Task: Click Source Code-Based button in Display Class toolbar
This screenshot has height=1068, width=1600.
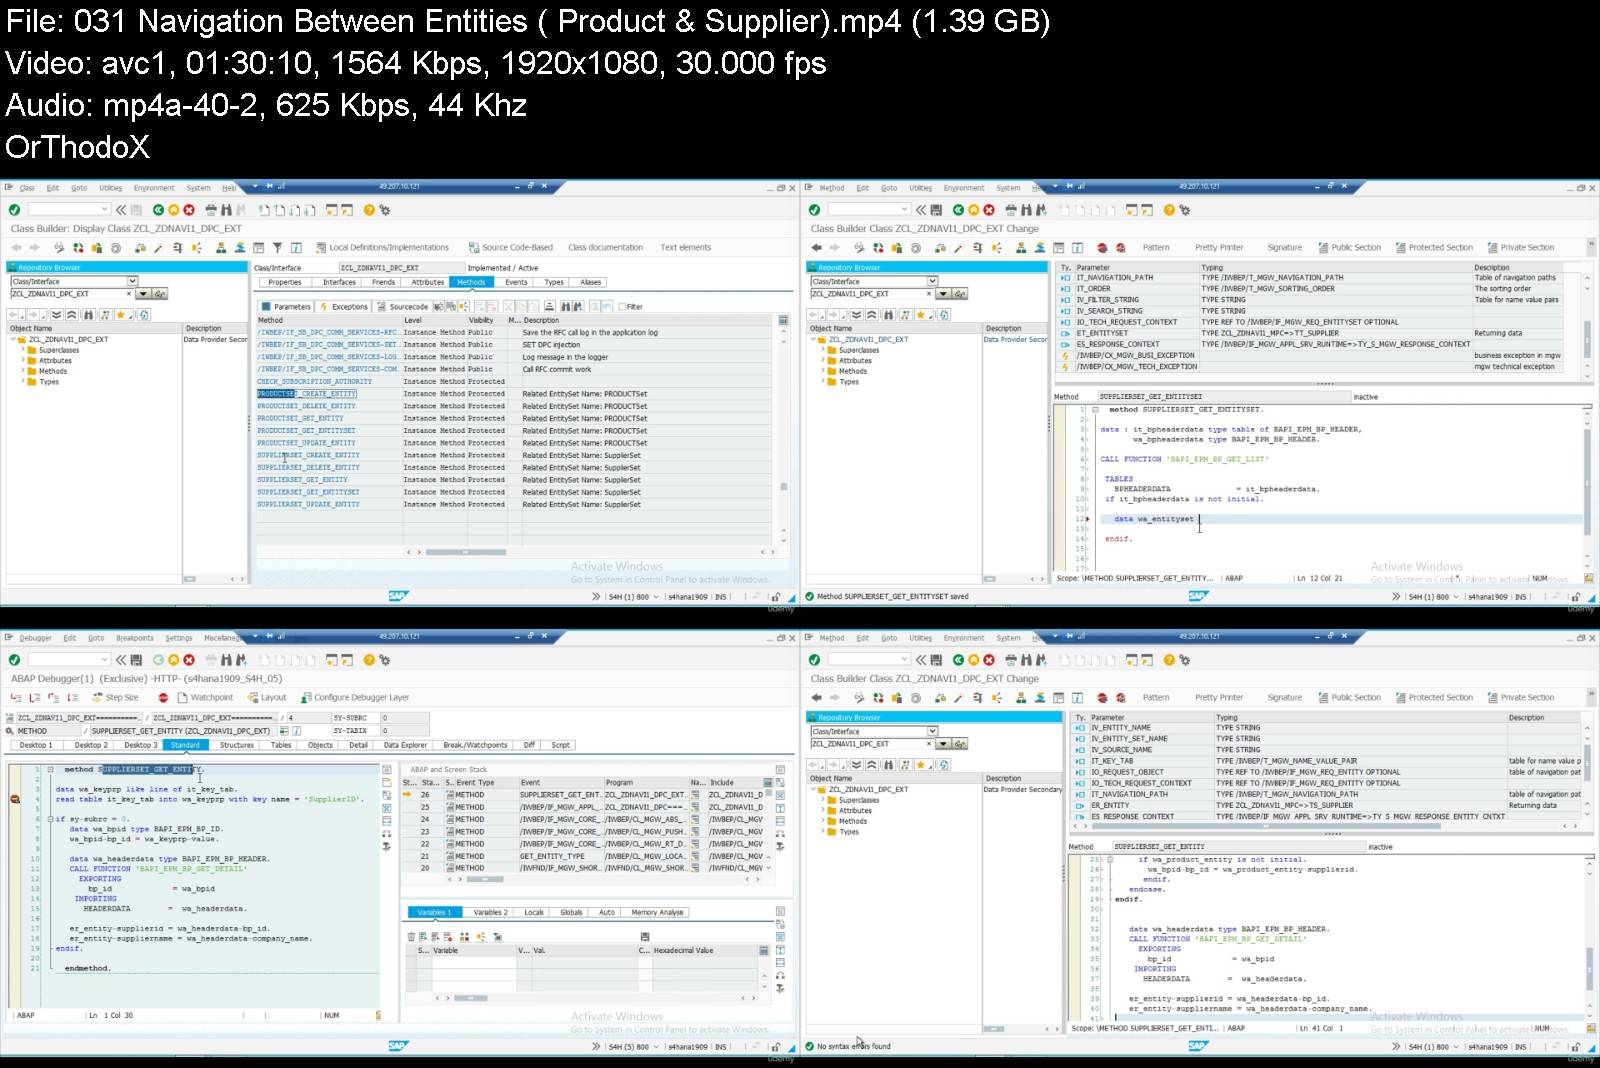Action: coord(510,248)
